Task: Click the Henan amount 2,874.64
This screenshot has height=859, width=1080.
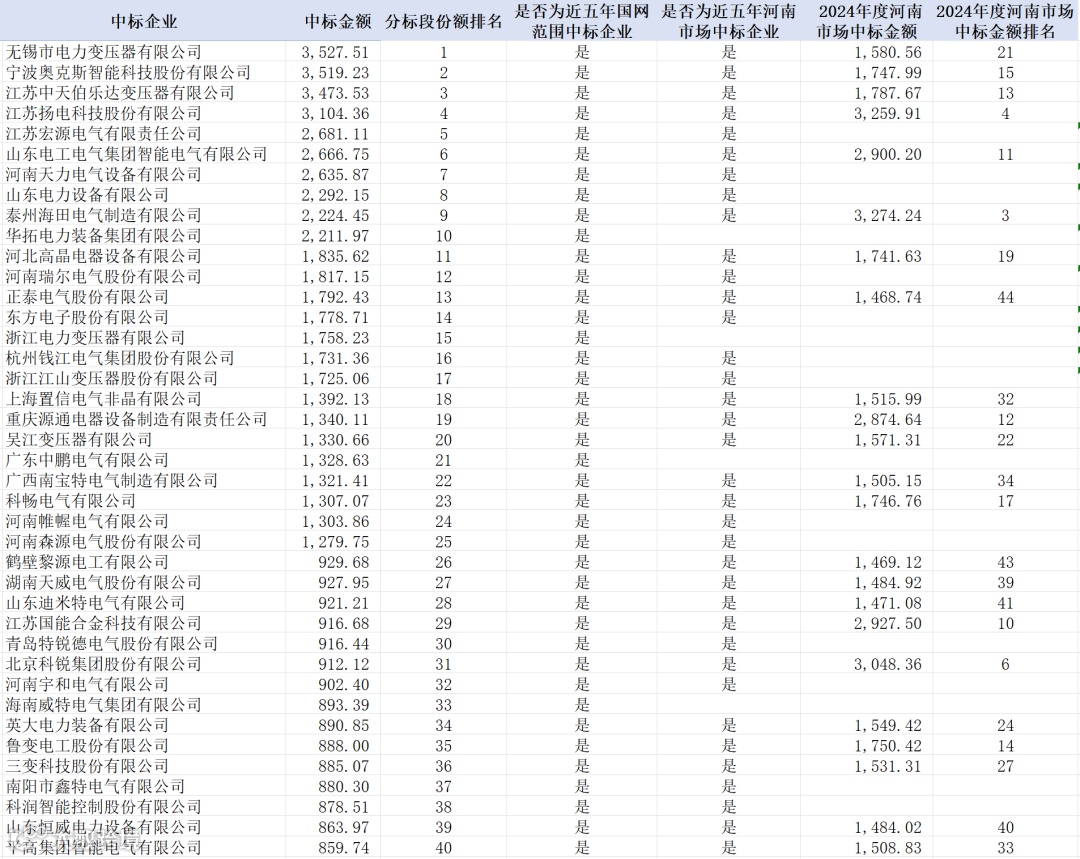Action: click(x=888, y=420)
